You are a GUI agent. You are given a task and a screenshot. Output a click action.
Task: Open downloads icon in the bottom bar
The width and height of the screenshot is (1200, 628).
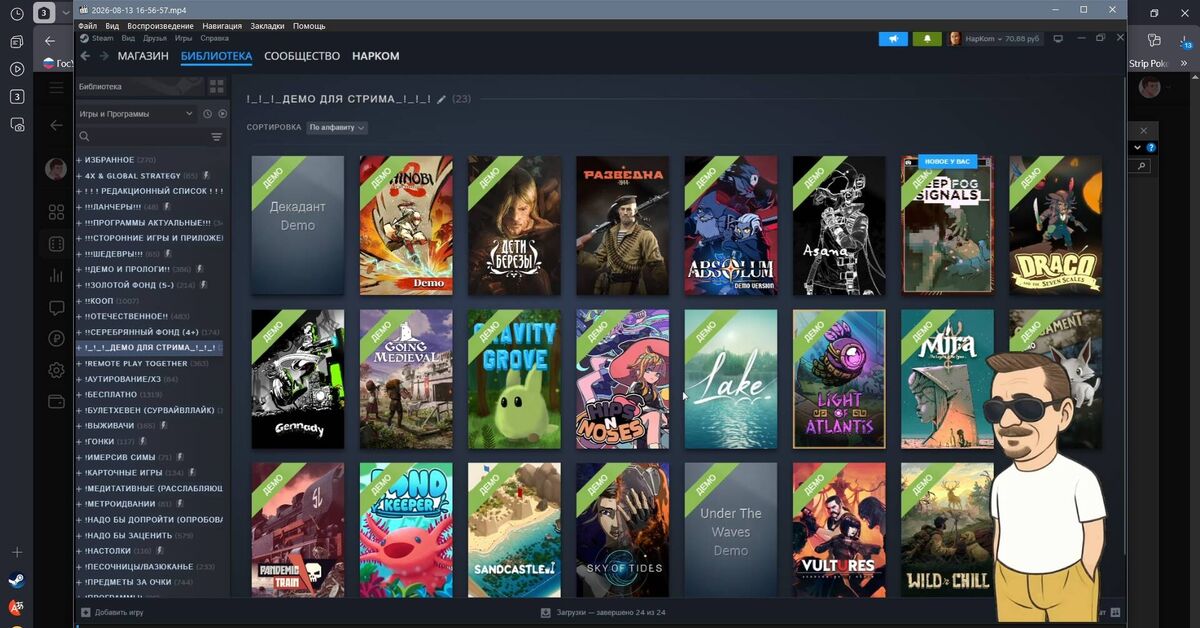point(545,612)
